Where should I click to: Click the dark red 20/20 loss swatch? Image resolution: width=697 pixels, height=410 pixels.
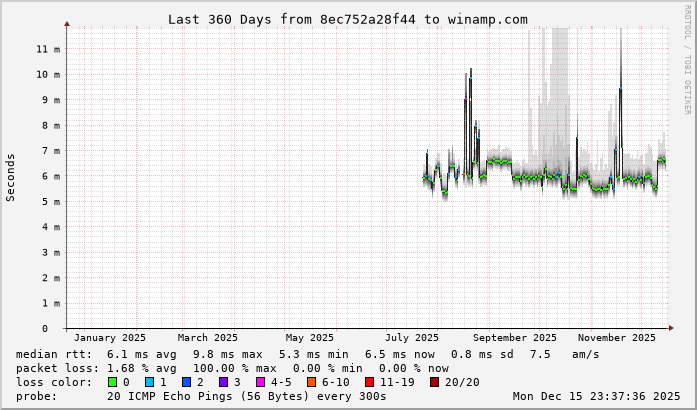click(434, 382)
